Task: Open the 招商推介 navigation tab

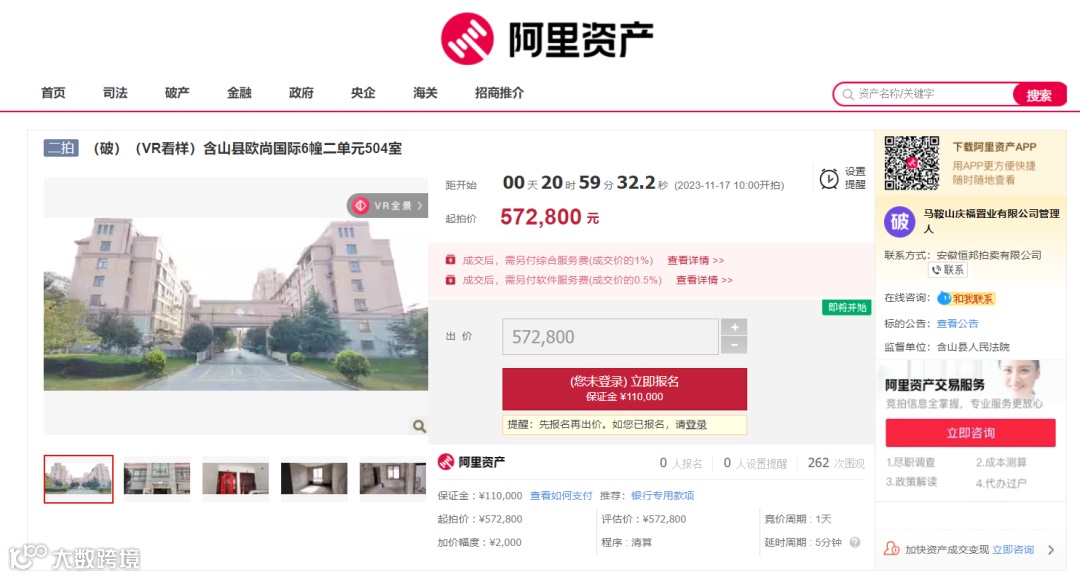Action: click(499, 93)
